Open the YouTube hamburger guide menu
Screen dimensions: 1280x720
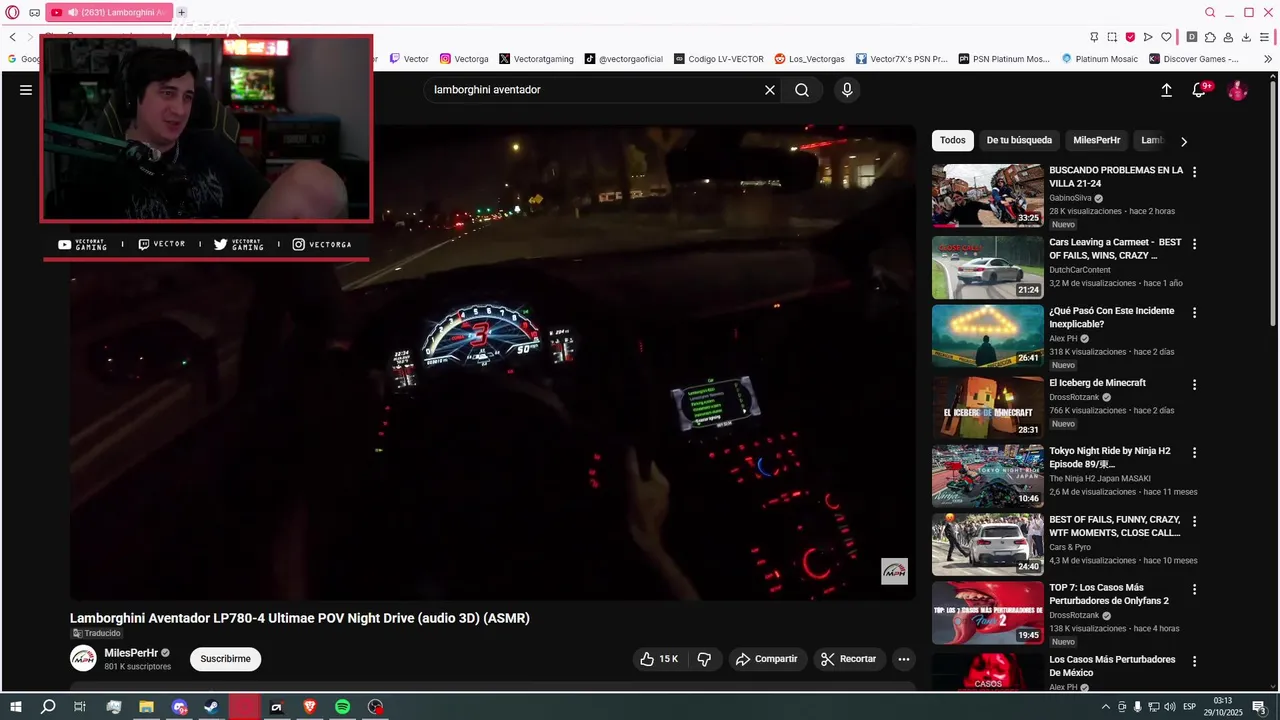(x=26, y=90)
